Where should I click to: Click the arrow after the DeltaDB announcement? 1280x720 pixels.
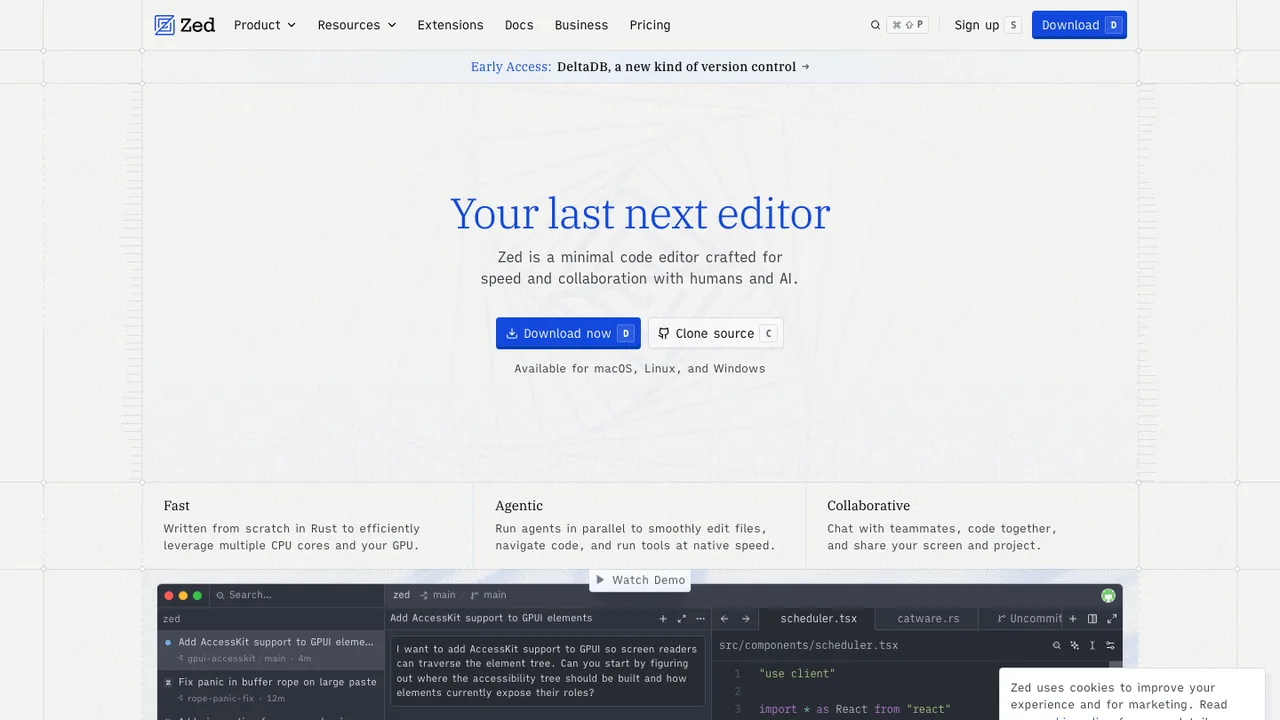pyautogui.click(x=805, y=67)
